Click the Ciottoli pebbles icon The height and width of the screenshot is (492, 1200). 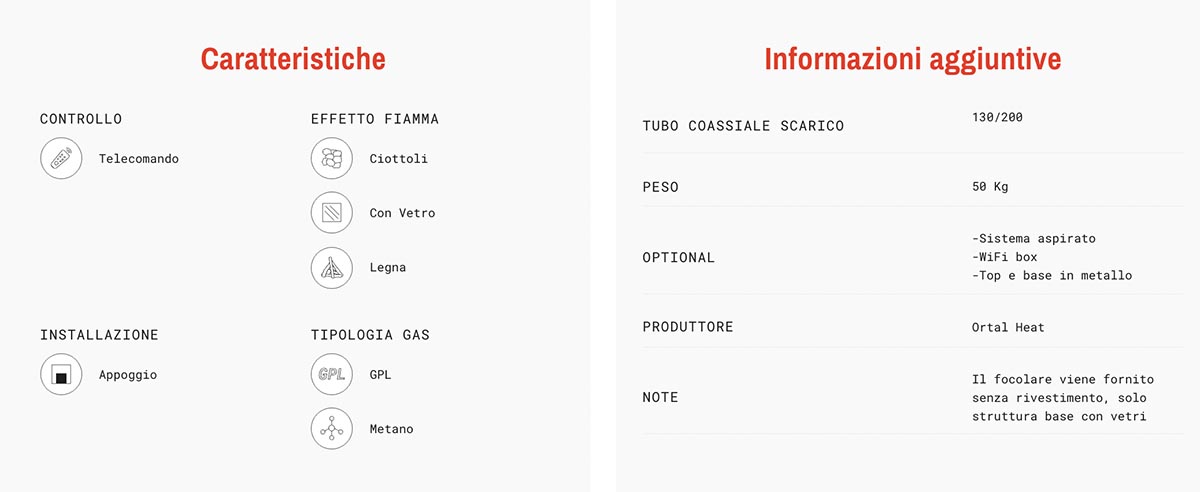(332, 159)
